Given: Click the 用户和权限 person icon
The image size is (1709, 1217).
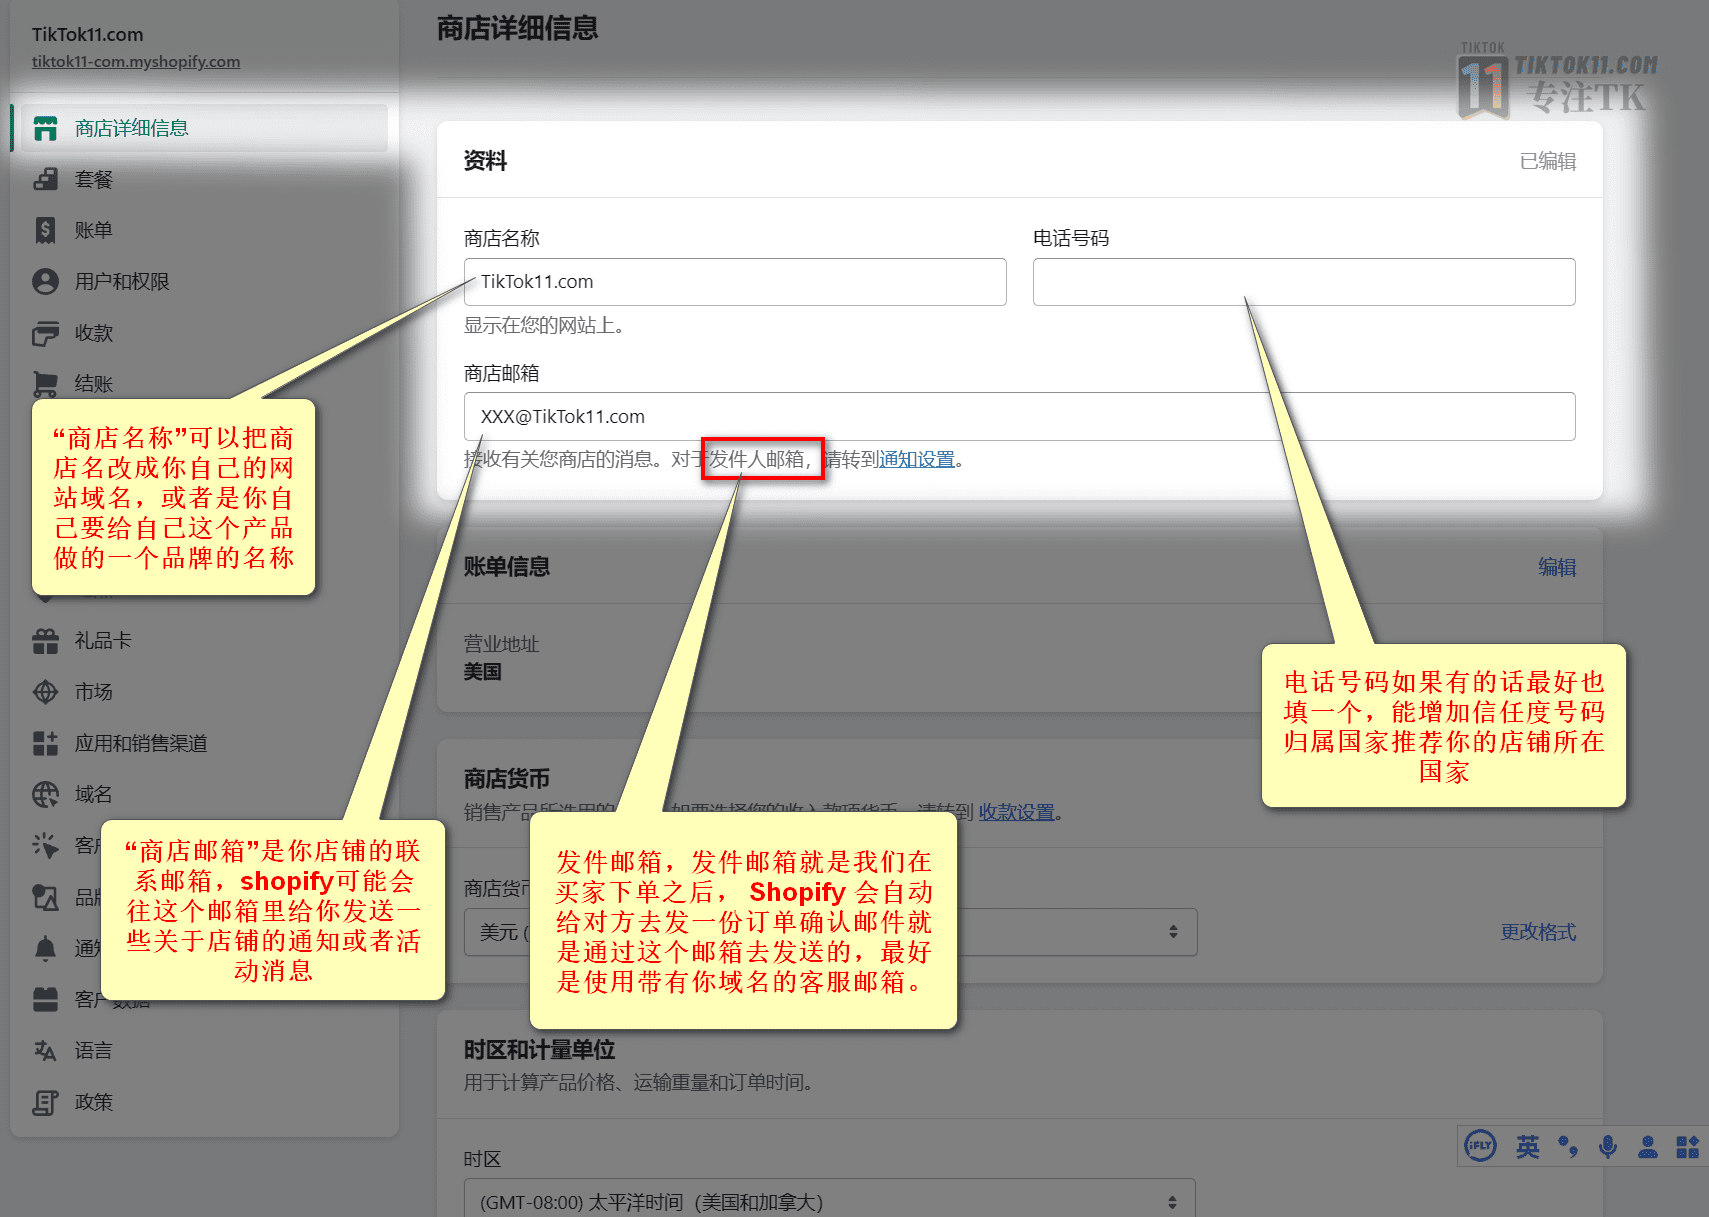Looking at the screenshot, I should [45, 281].
